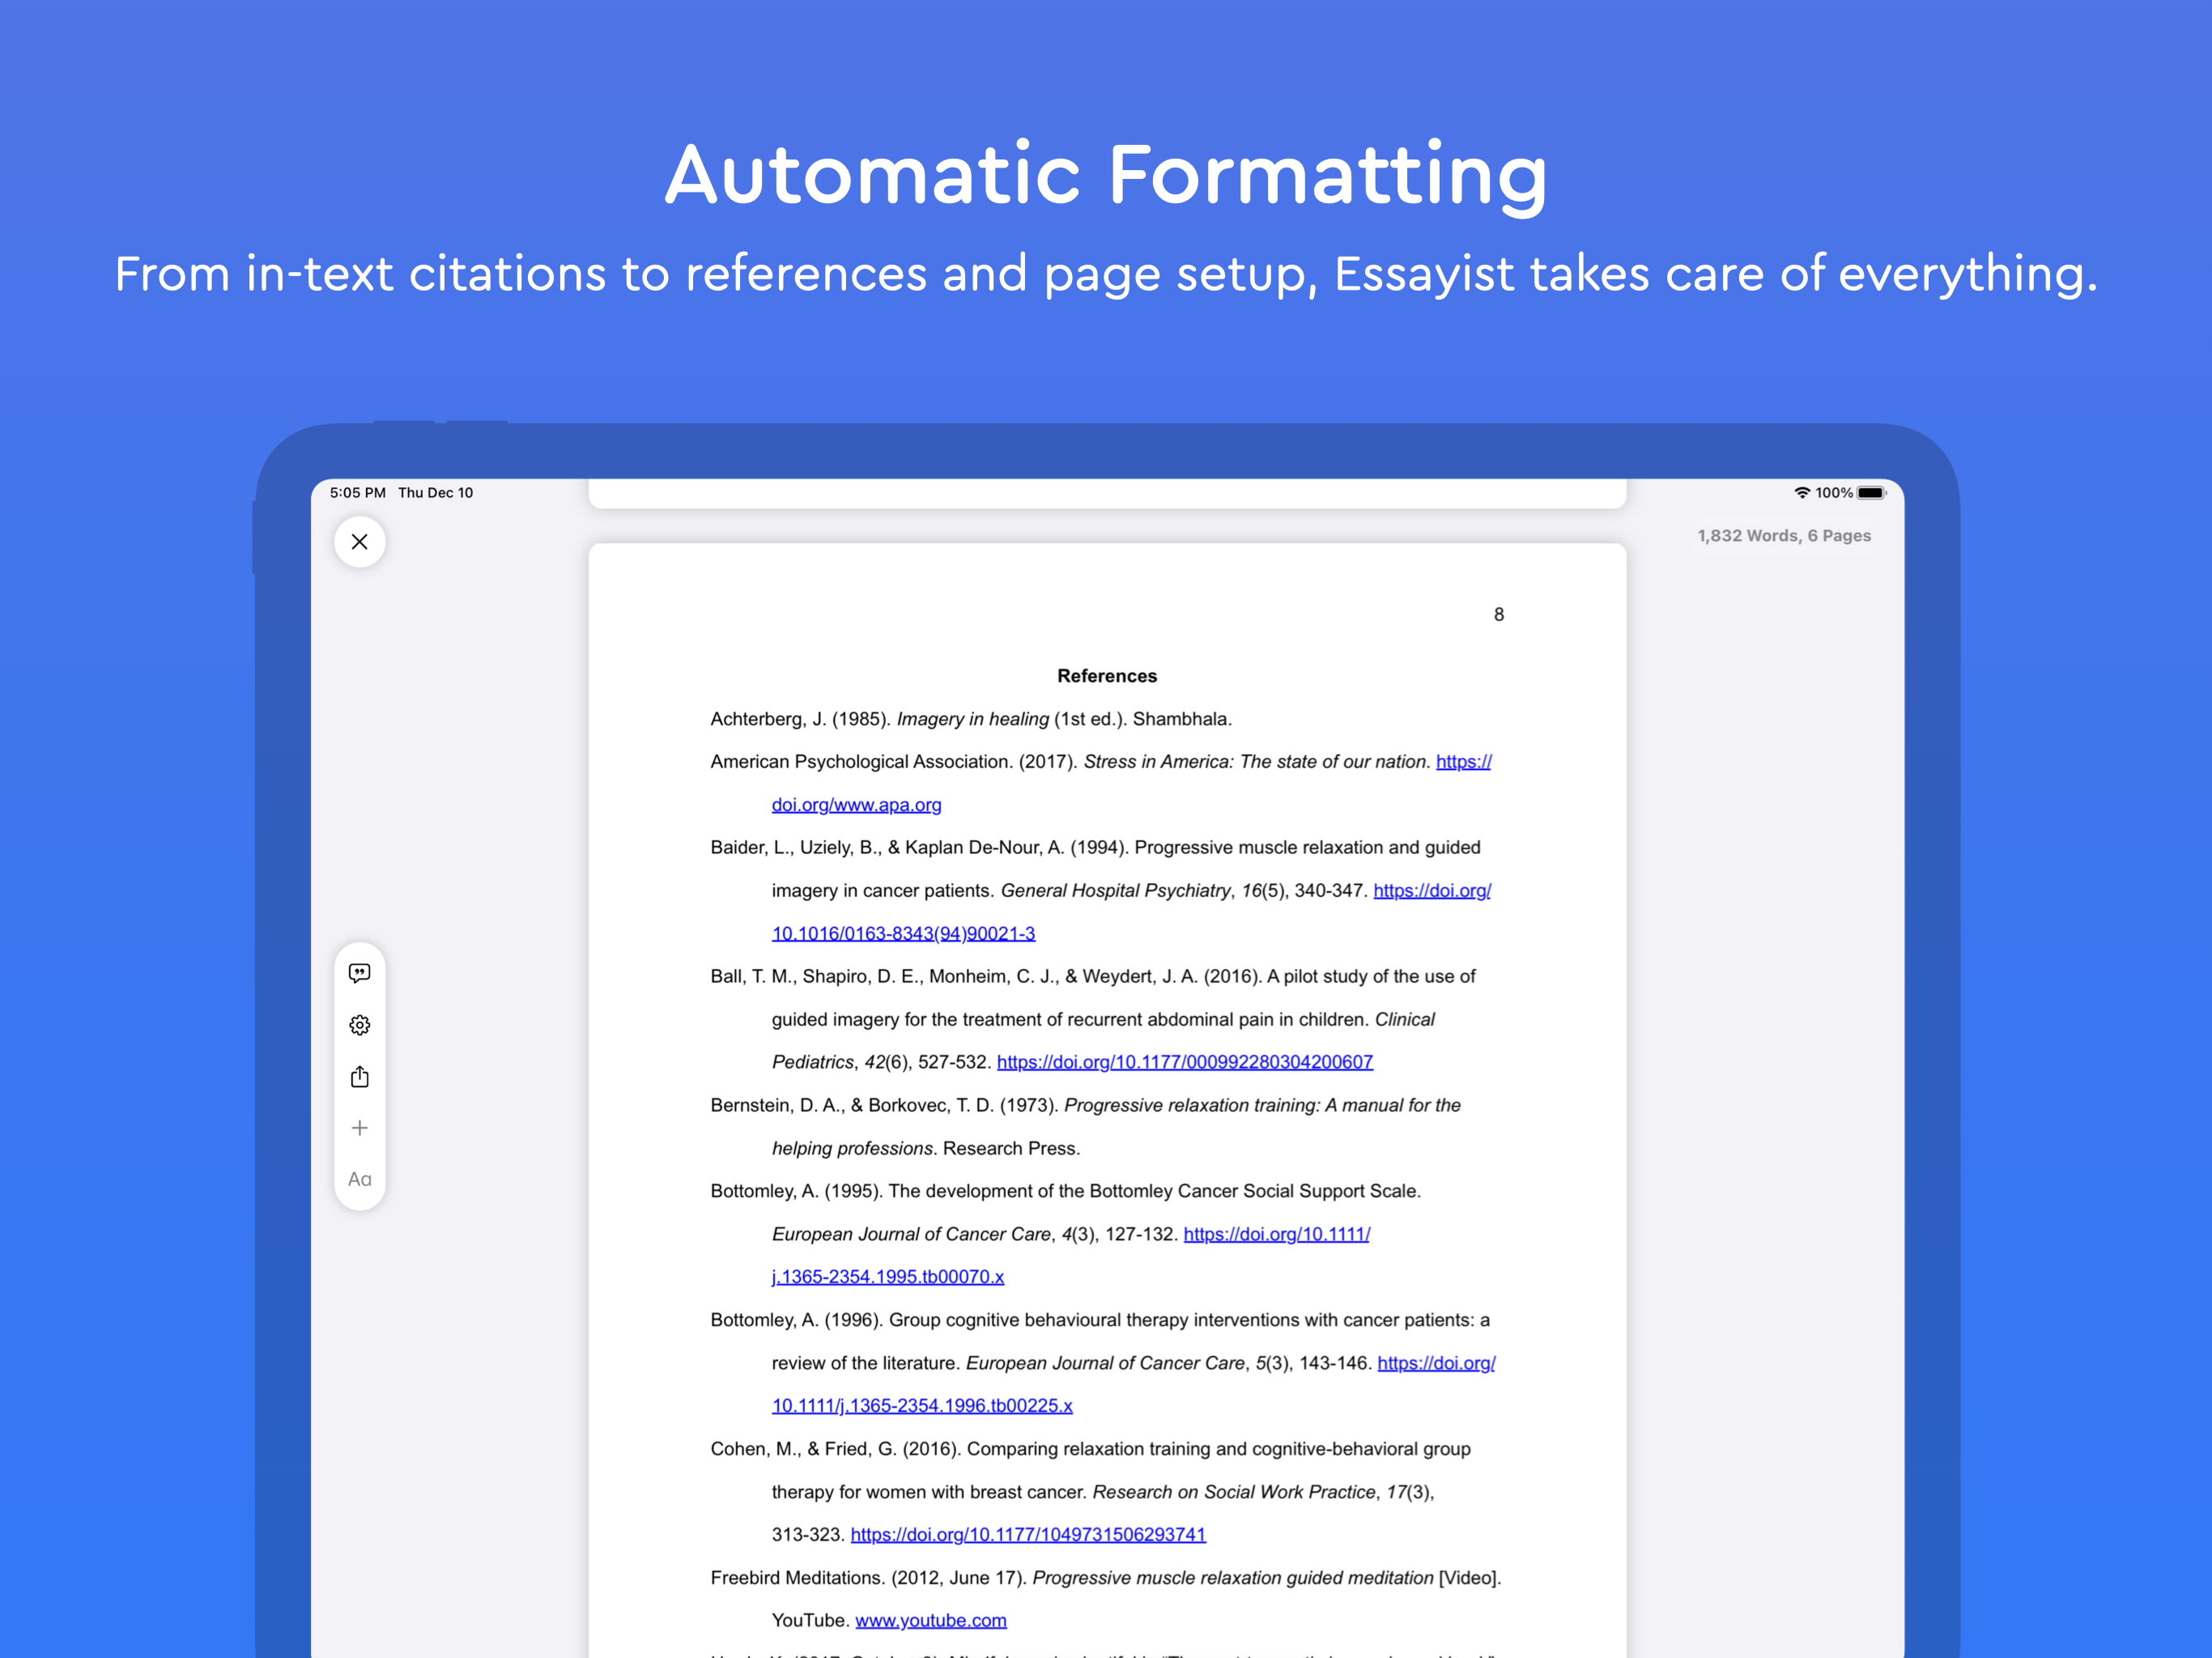The image size is (2212, 1658).
Task: Tap the plus add icon
Action: pos(359,1128)
